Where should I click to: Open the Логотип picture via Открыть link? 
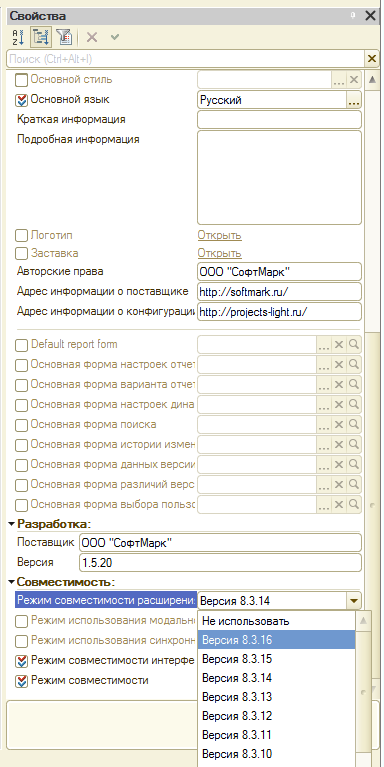pyautogui.click(x=220, y=235)
